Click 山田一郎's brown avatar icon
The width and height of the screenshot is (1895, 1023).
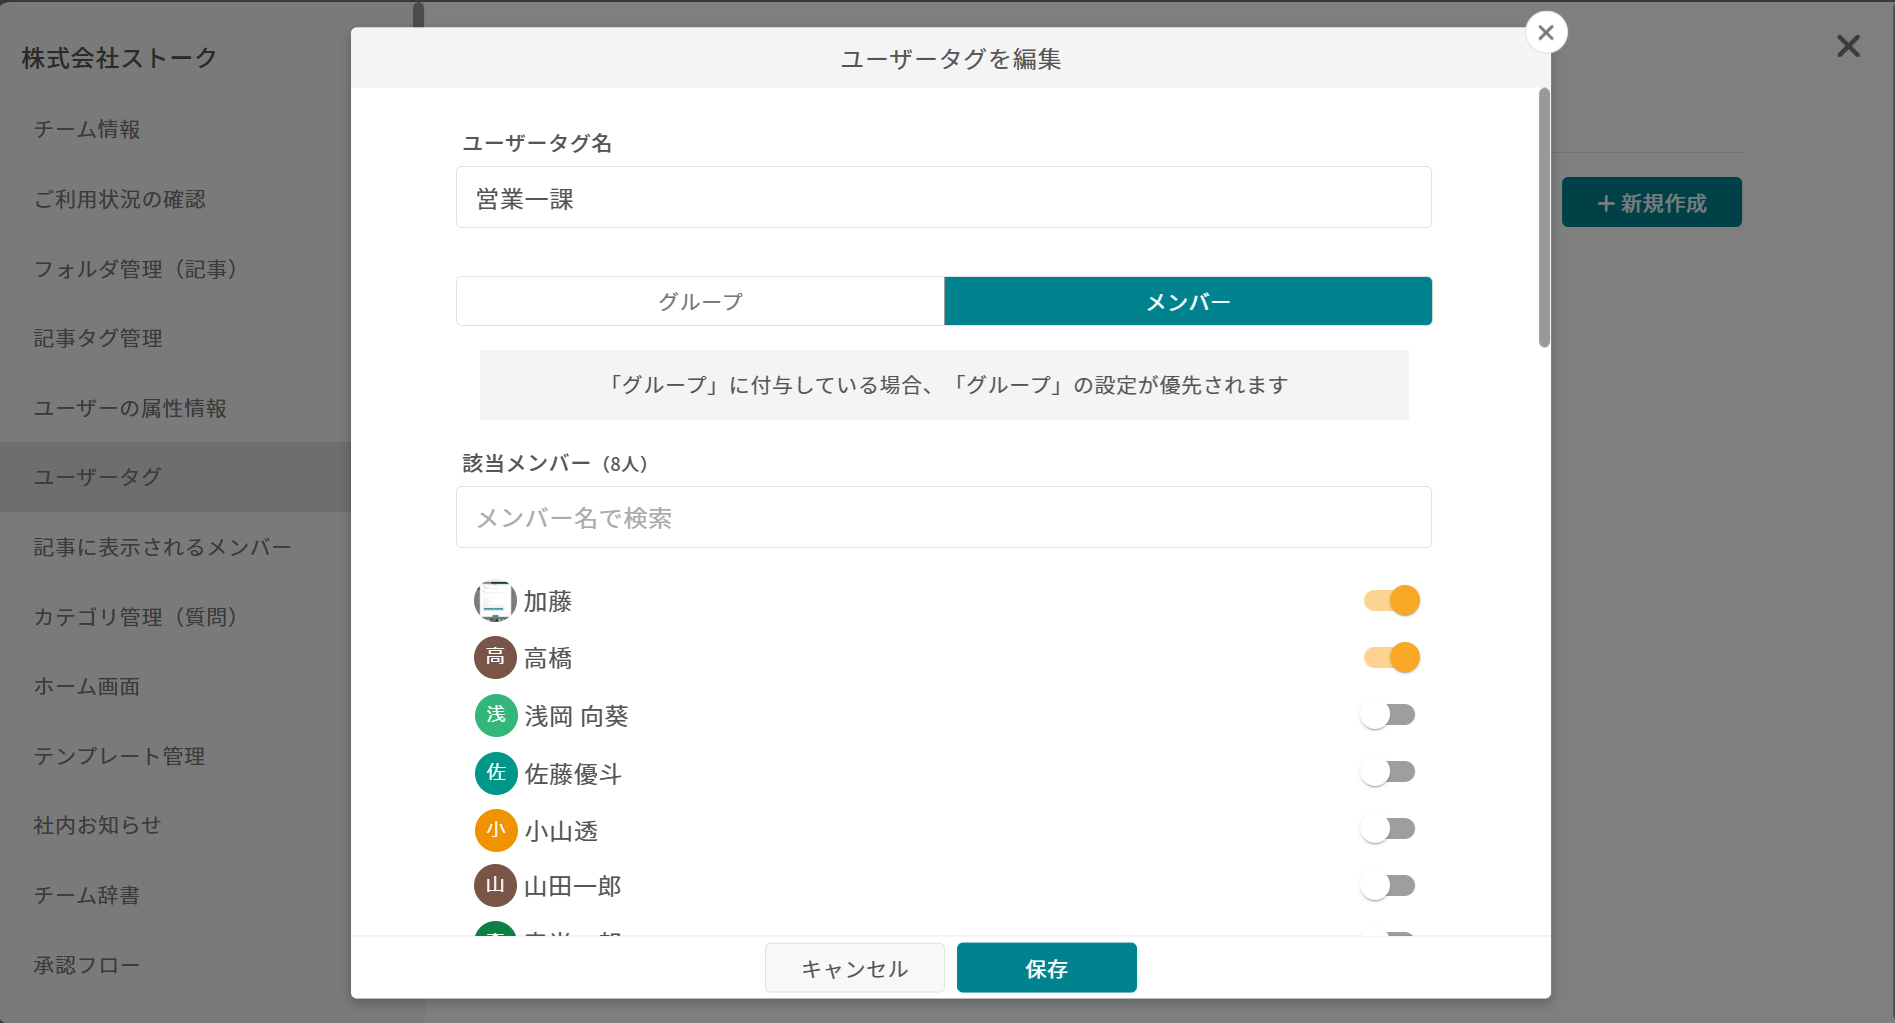point(494,886)
